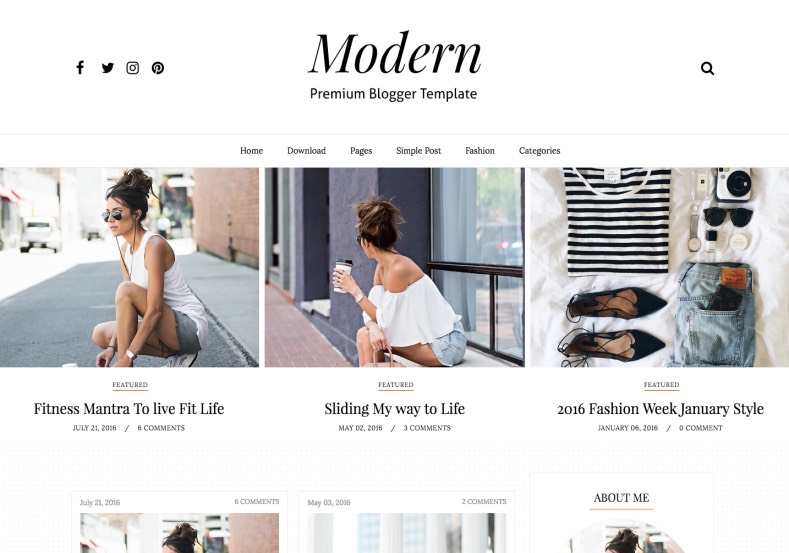
Task: Expand the Pages menu
Action: 361,150
